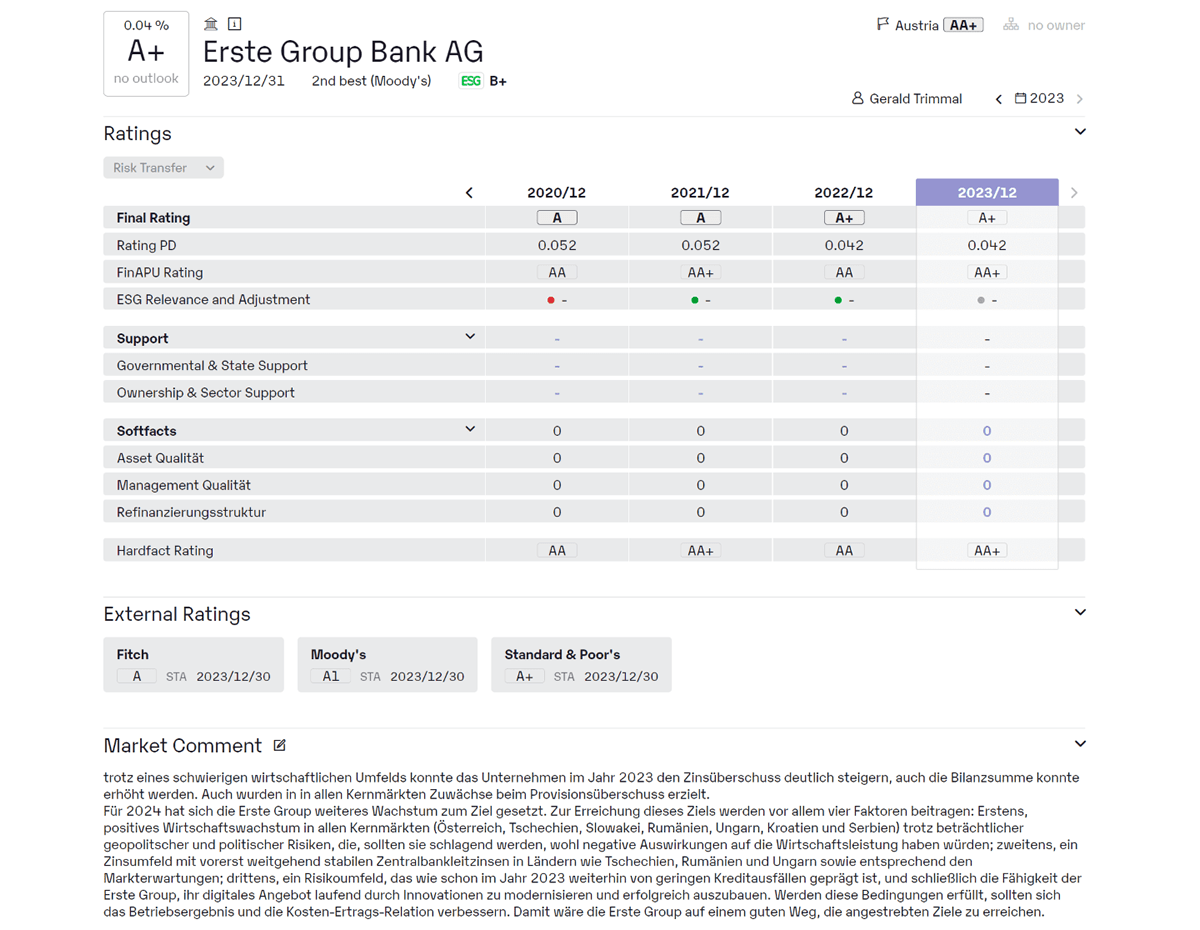Collapse the Ratings section
1200x930 pixels.
tap(1080, 132)
